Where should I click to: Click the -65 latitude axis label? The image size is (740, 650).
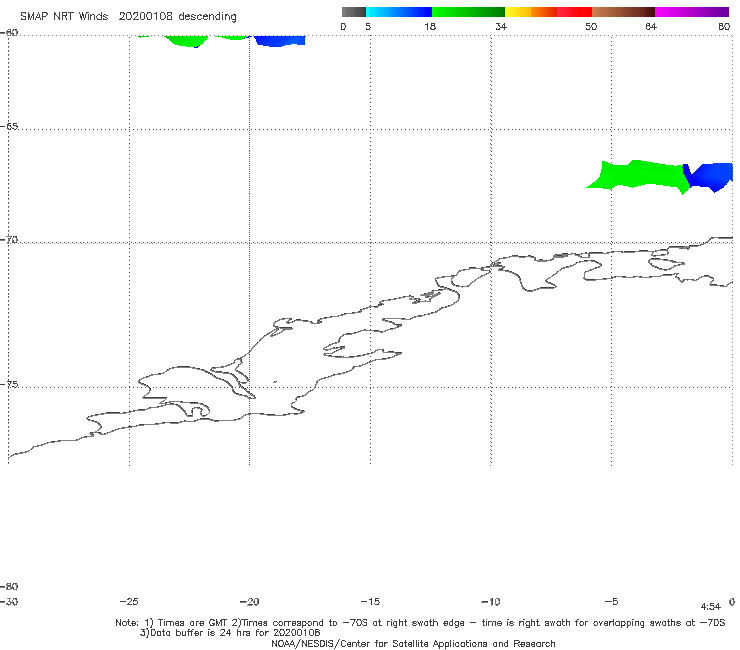click(x=9, y=127)
